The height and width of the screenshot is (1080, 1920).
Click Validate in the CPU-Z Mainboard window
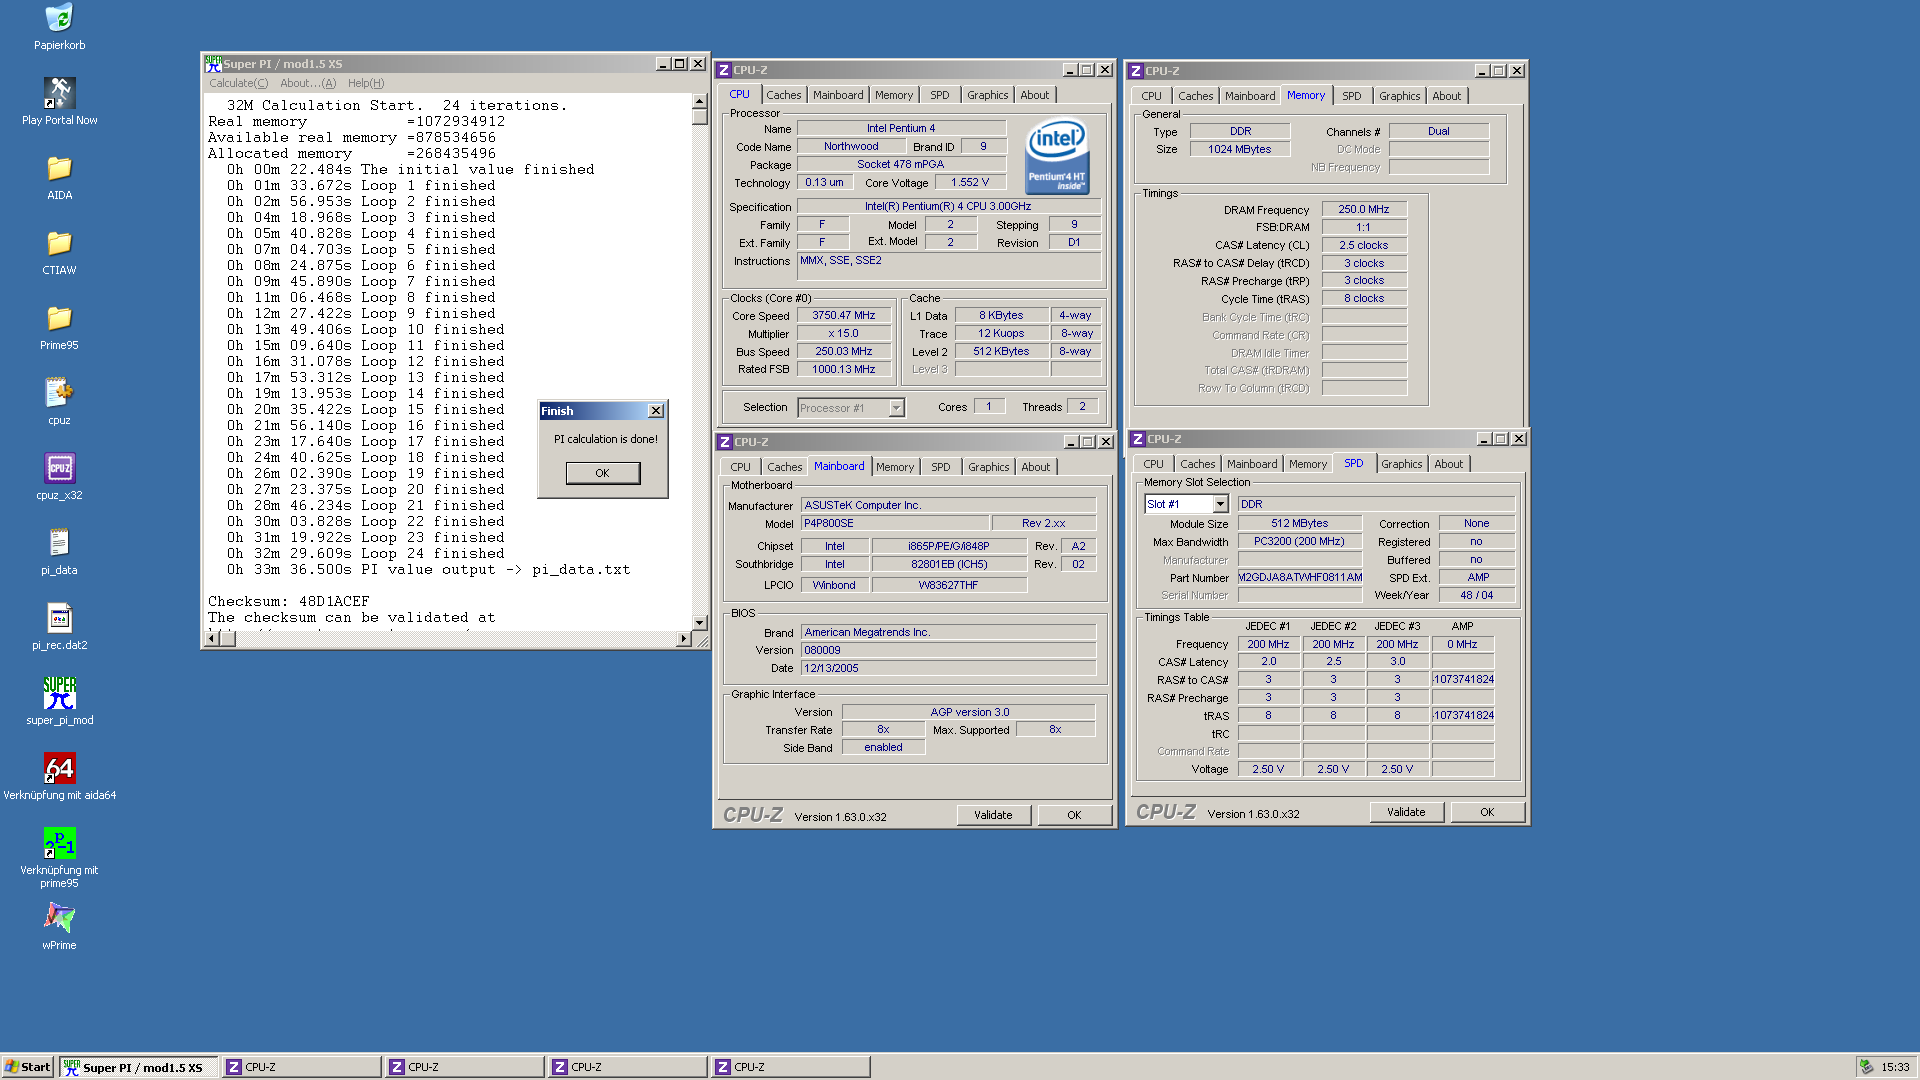(993, 815)
